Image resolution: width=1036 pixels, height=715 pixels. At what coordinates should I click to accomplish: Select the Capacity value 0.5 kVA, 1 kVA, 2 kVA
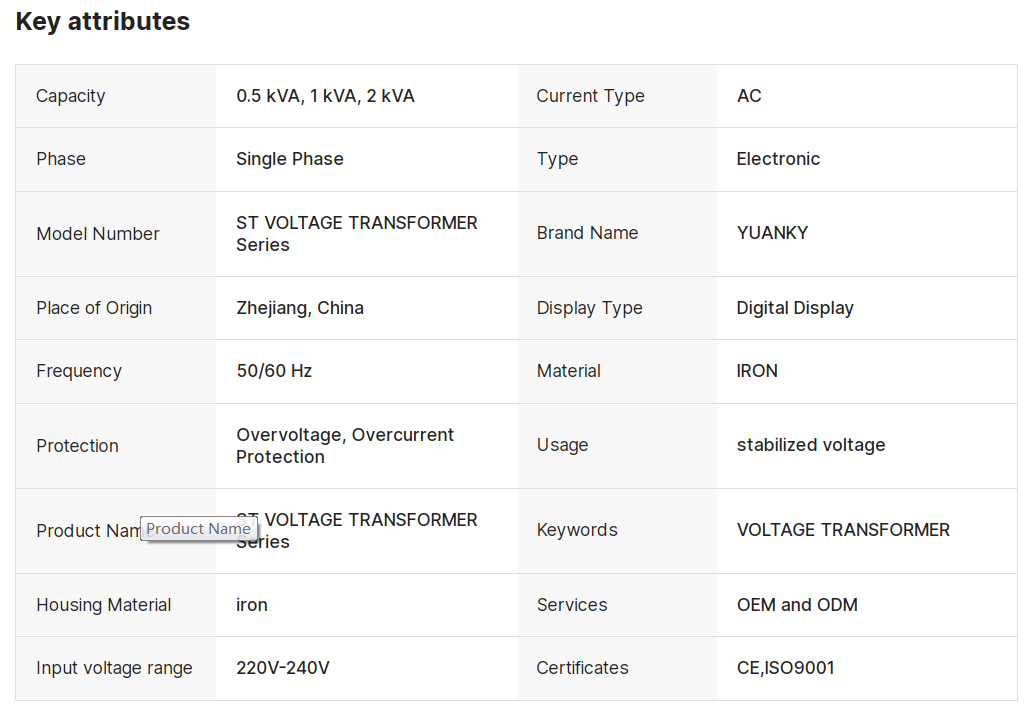tap(325, 96)
